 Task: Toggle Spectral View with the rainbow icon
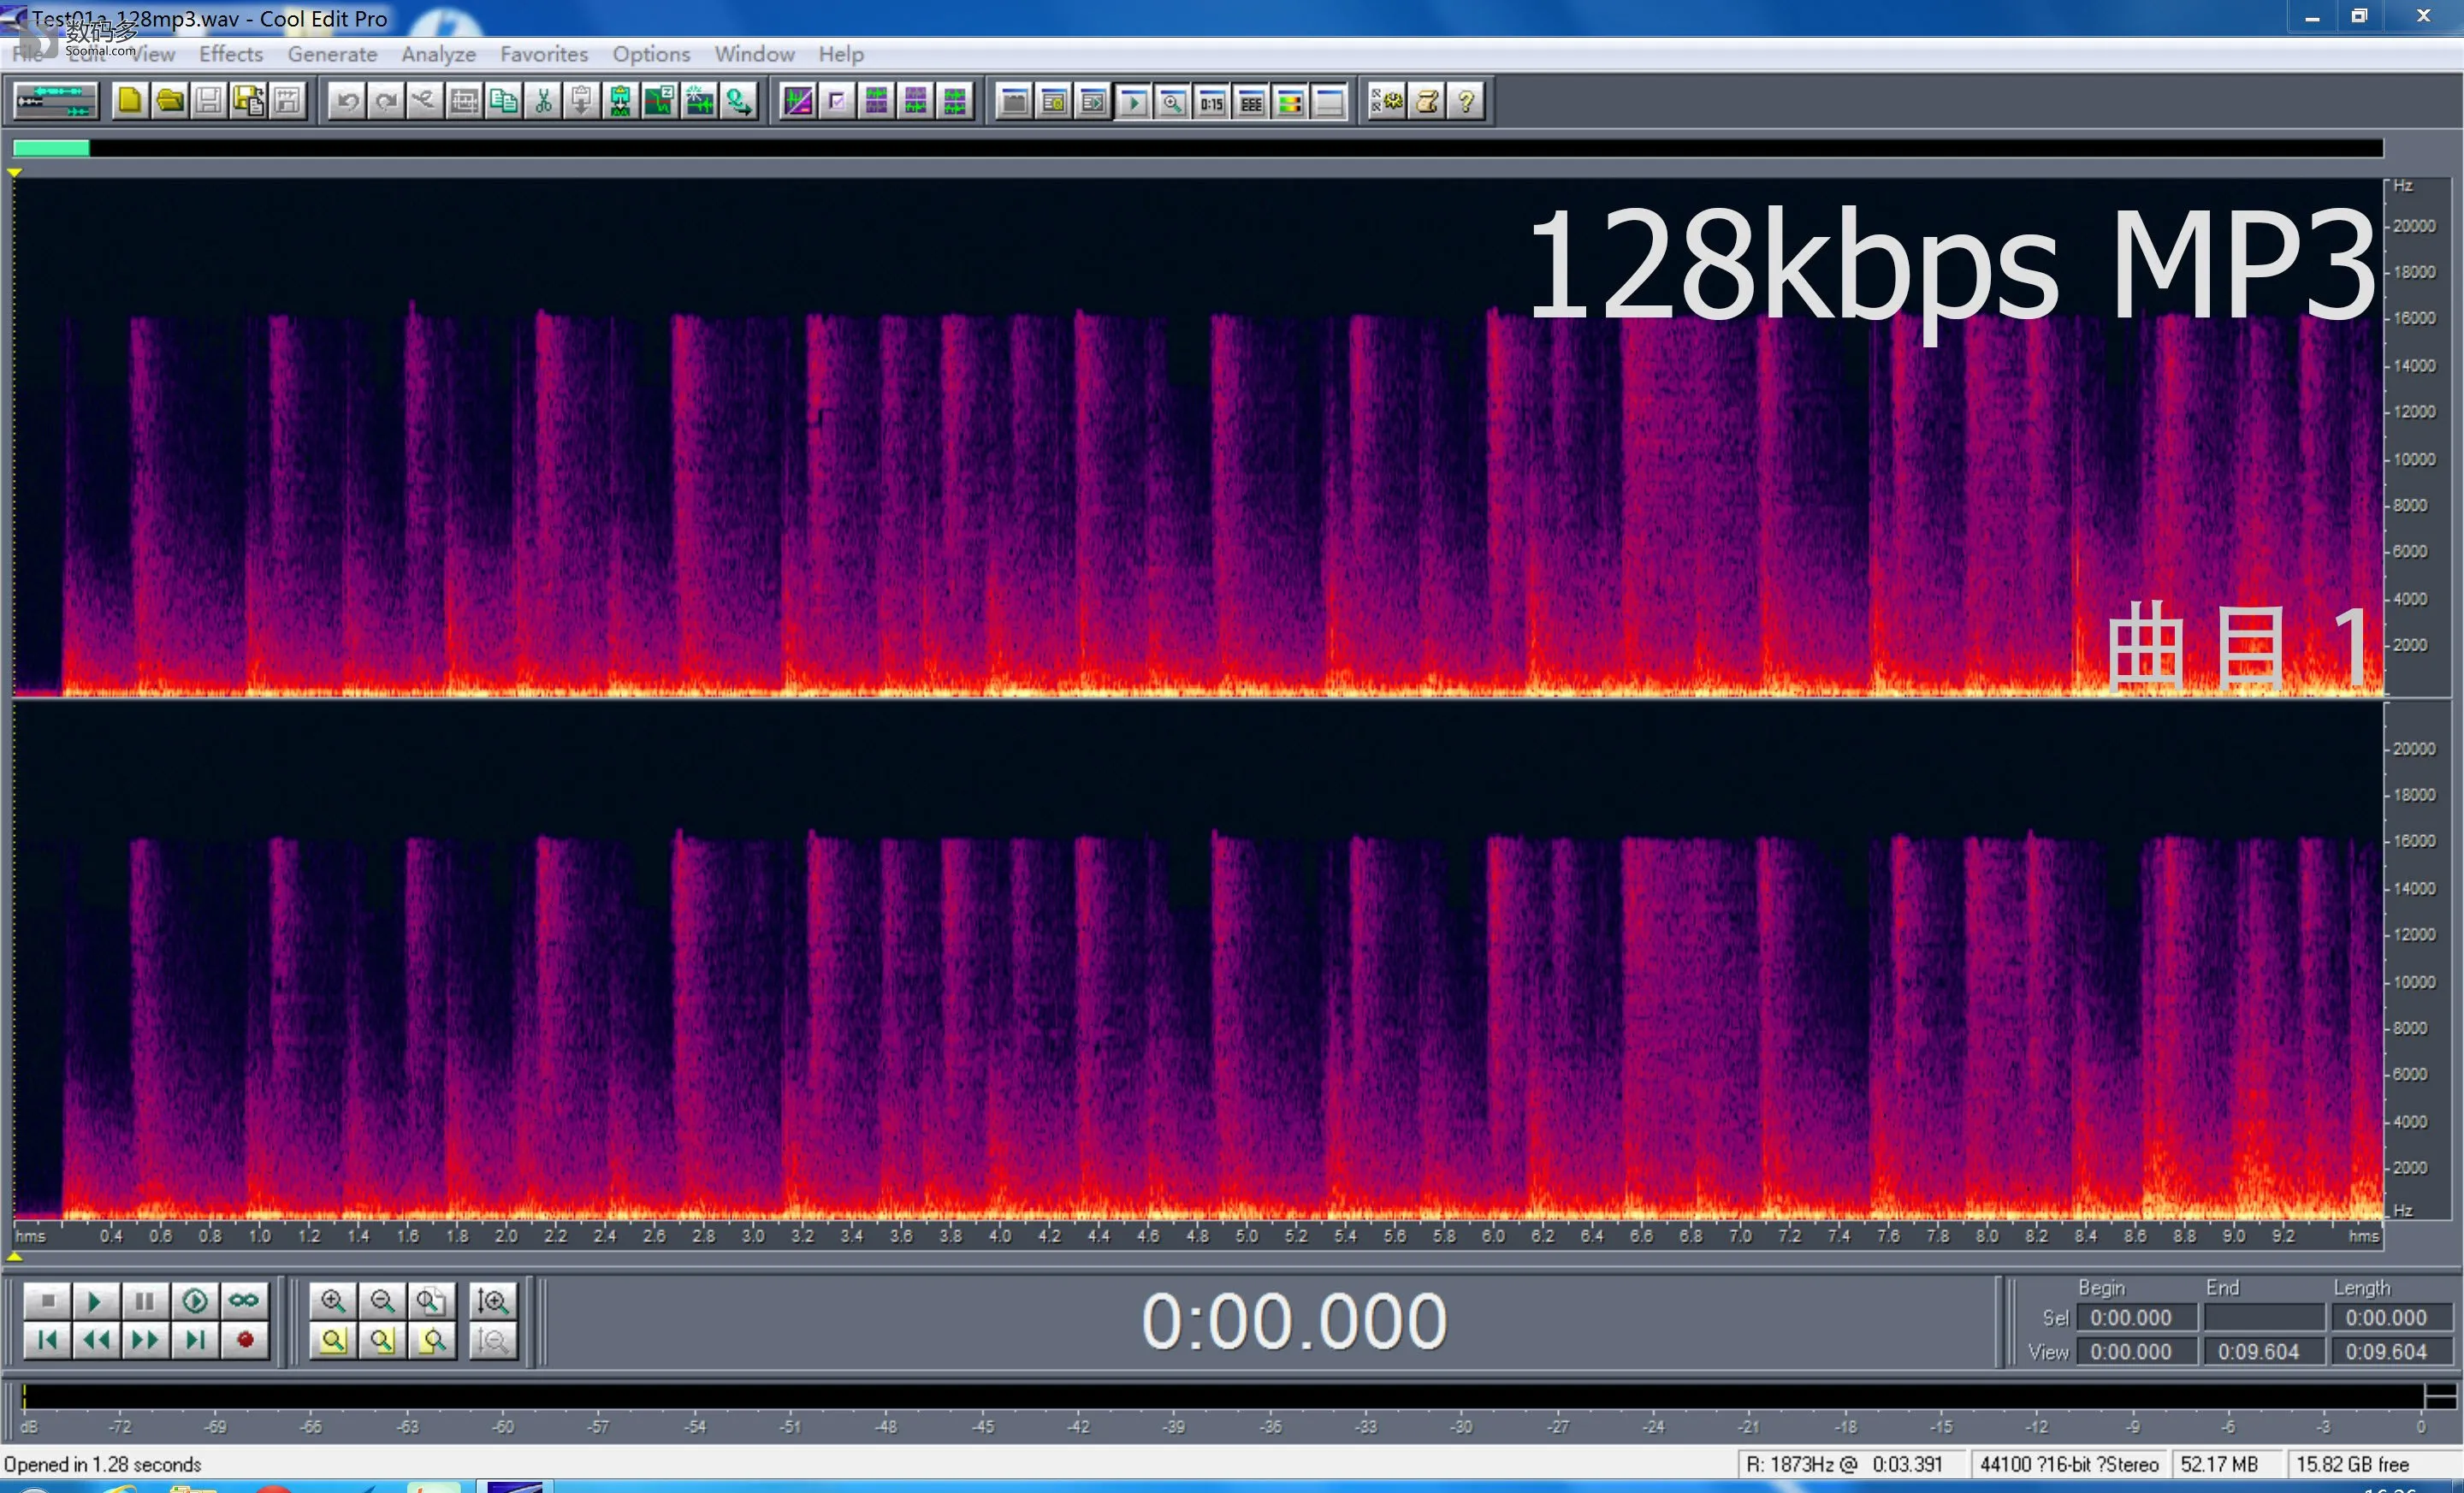[1290, 101]
